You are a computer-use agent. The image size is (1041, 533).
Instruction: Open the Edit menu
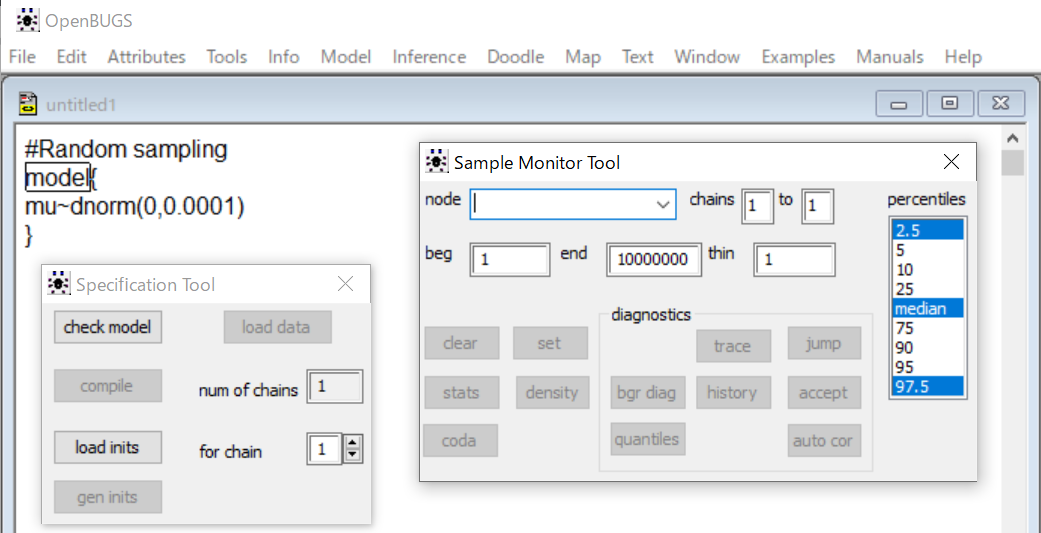72,57
